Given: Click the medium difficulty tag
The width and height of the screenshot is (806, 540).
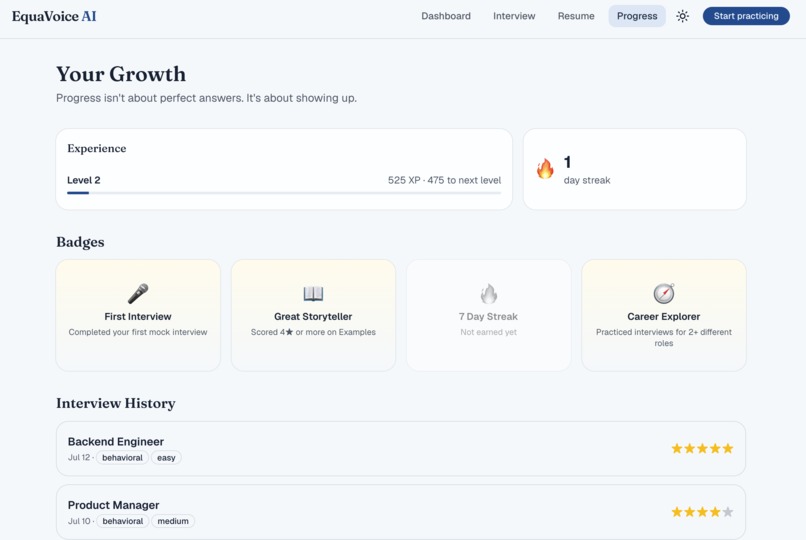Looking at the screenshot, I should [x=173, y=521].
